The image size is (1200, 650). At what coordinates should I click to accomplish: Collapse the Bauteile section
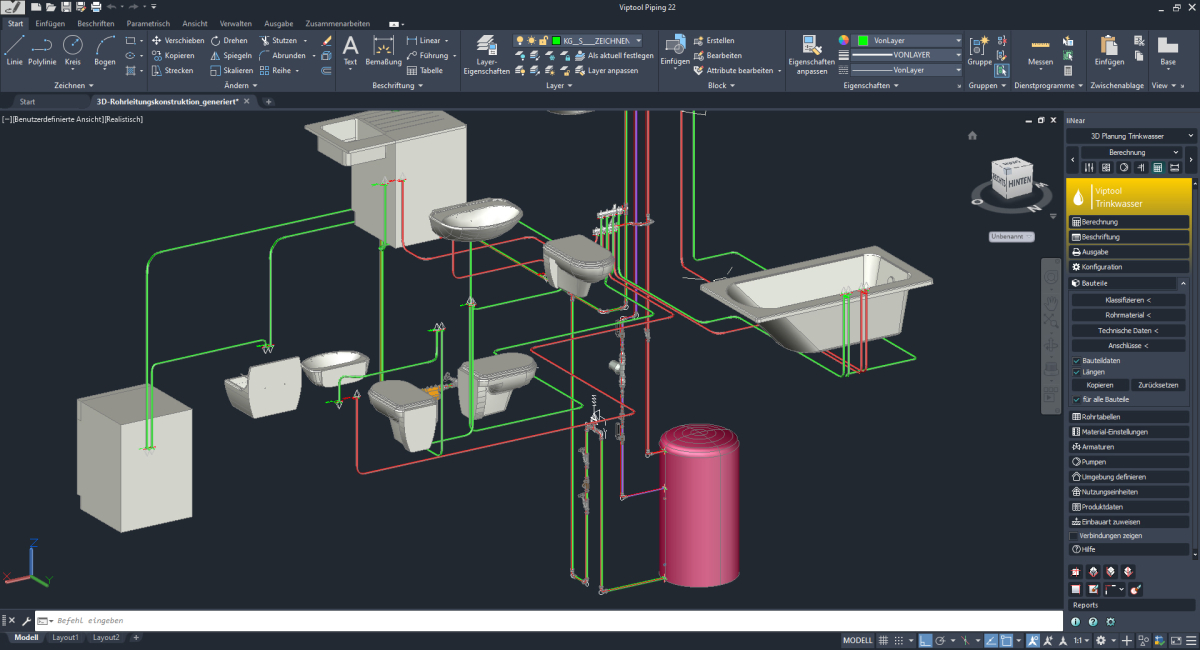pyautogui.click(x=1184, y=284)
